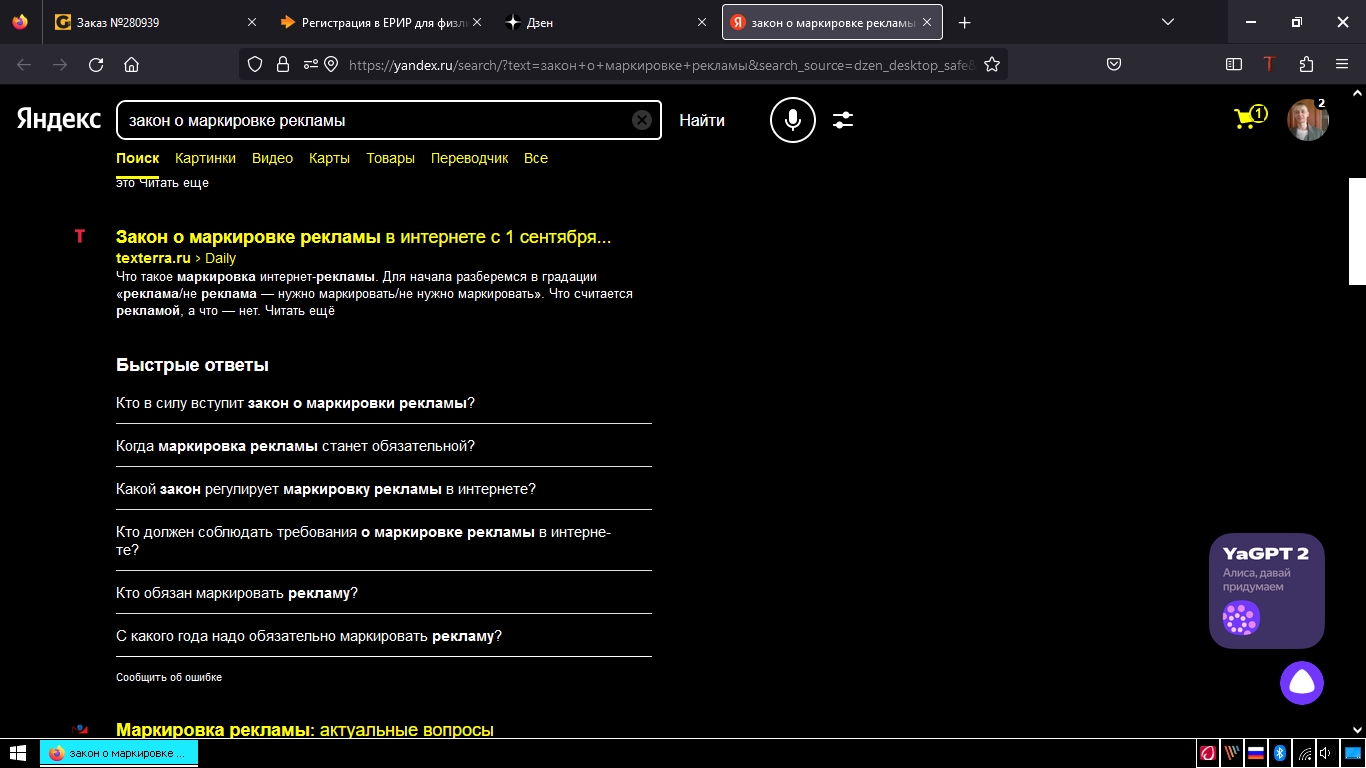Save page to Pocket
1366x768 pixels.
(1114, 64)
